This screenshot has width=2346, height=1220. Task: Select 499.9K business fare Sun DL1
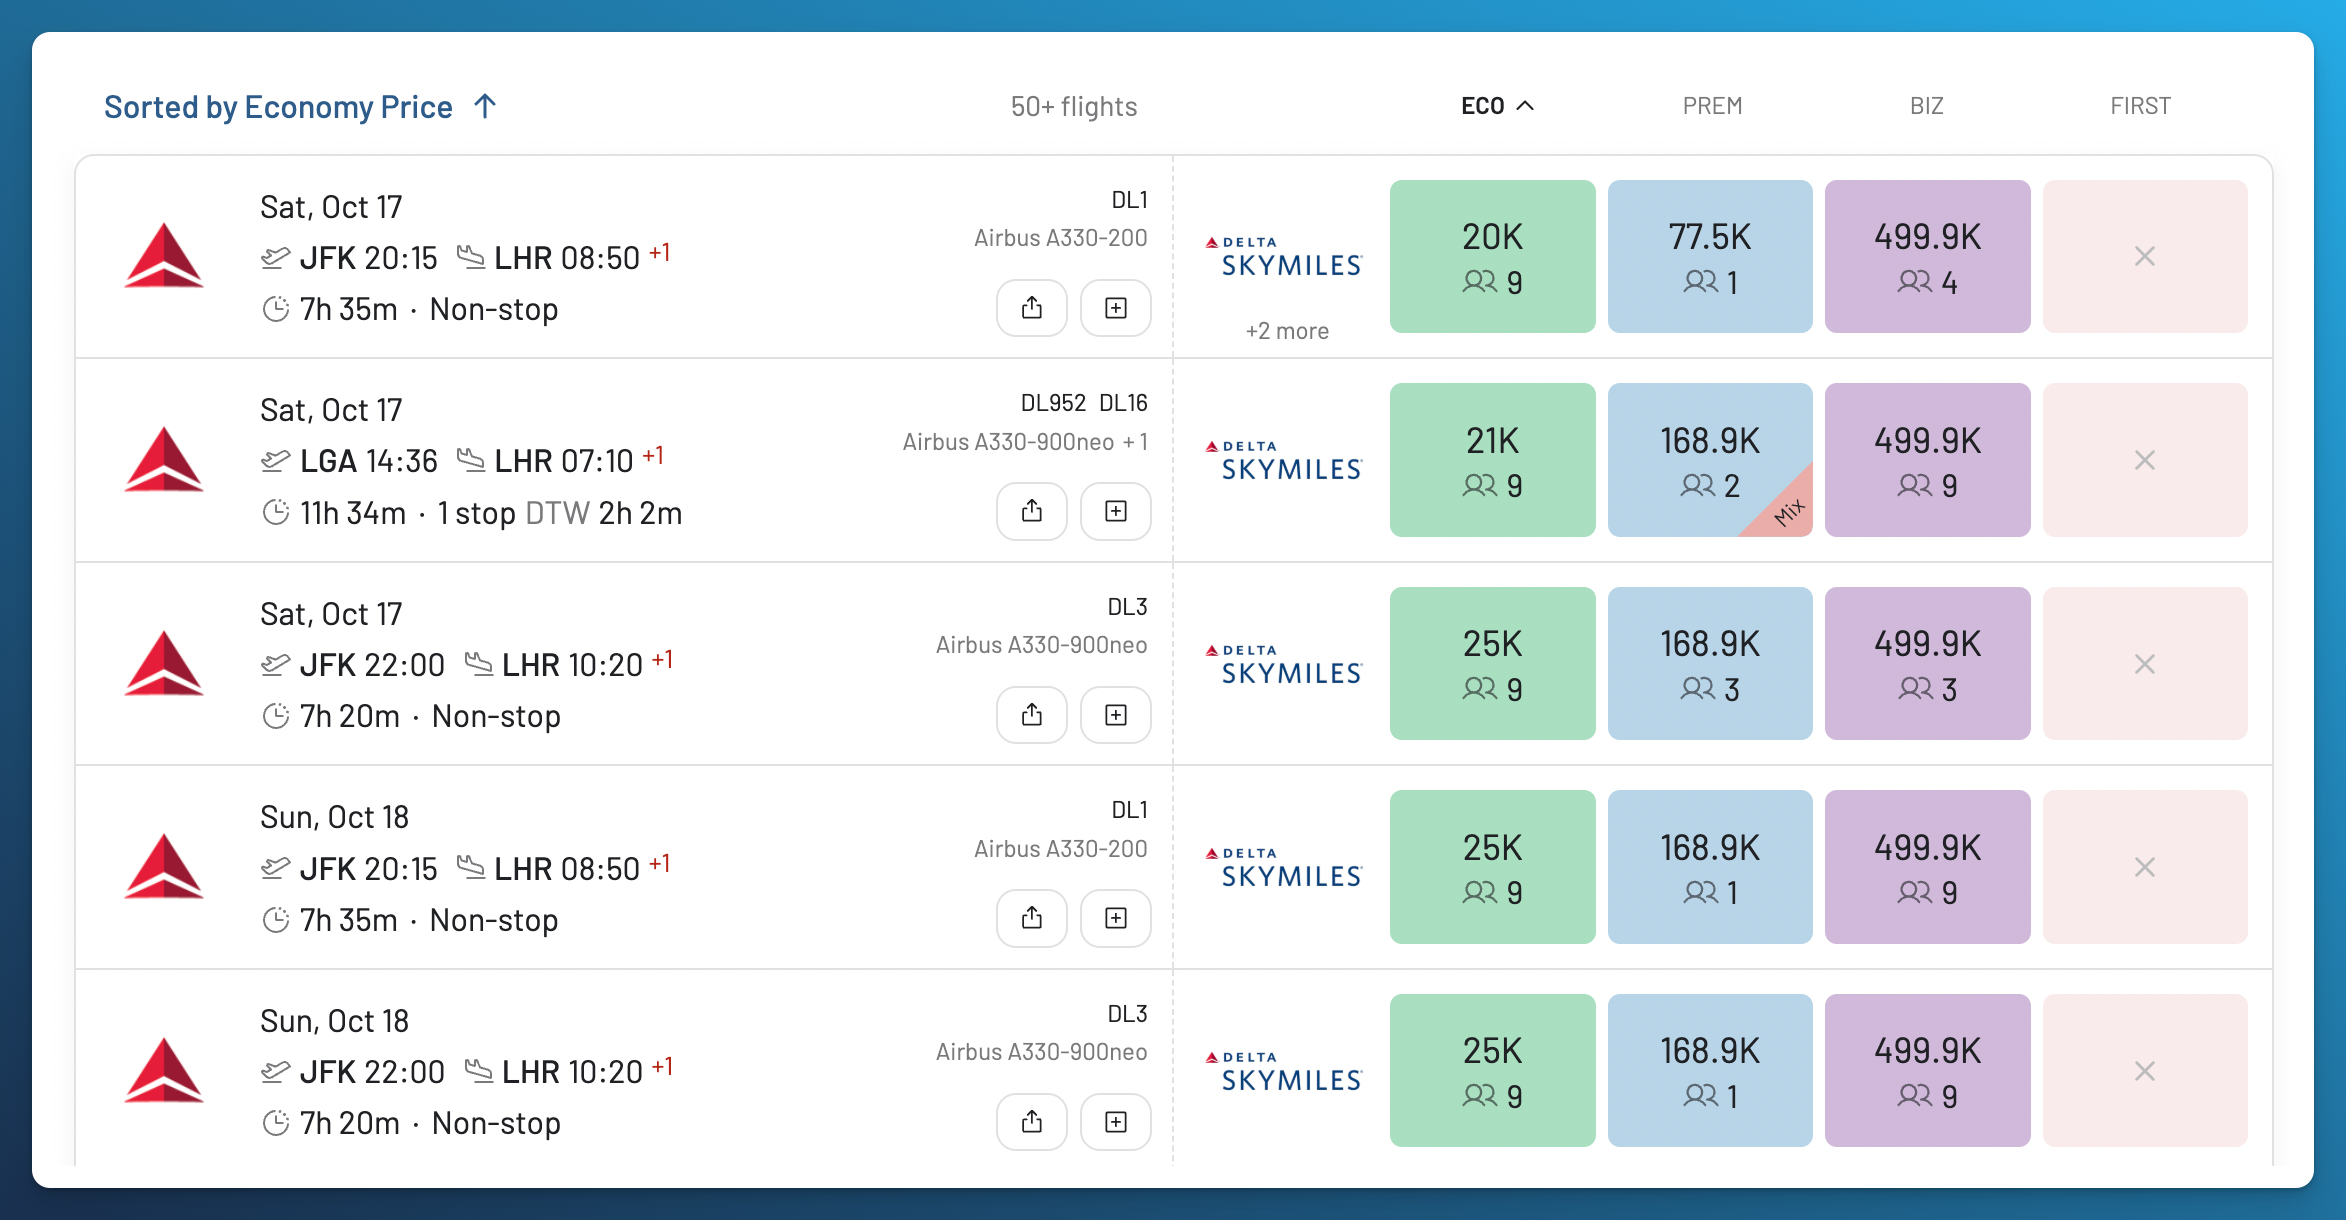tap(1928, 867)
